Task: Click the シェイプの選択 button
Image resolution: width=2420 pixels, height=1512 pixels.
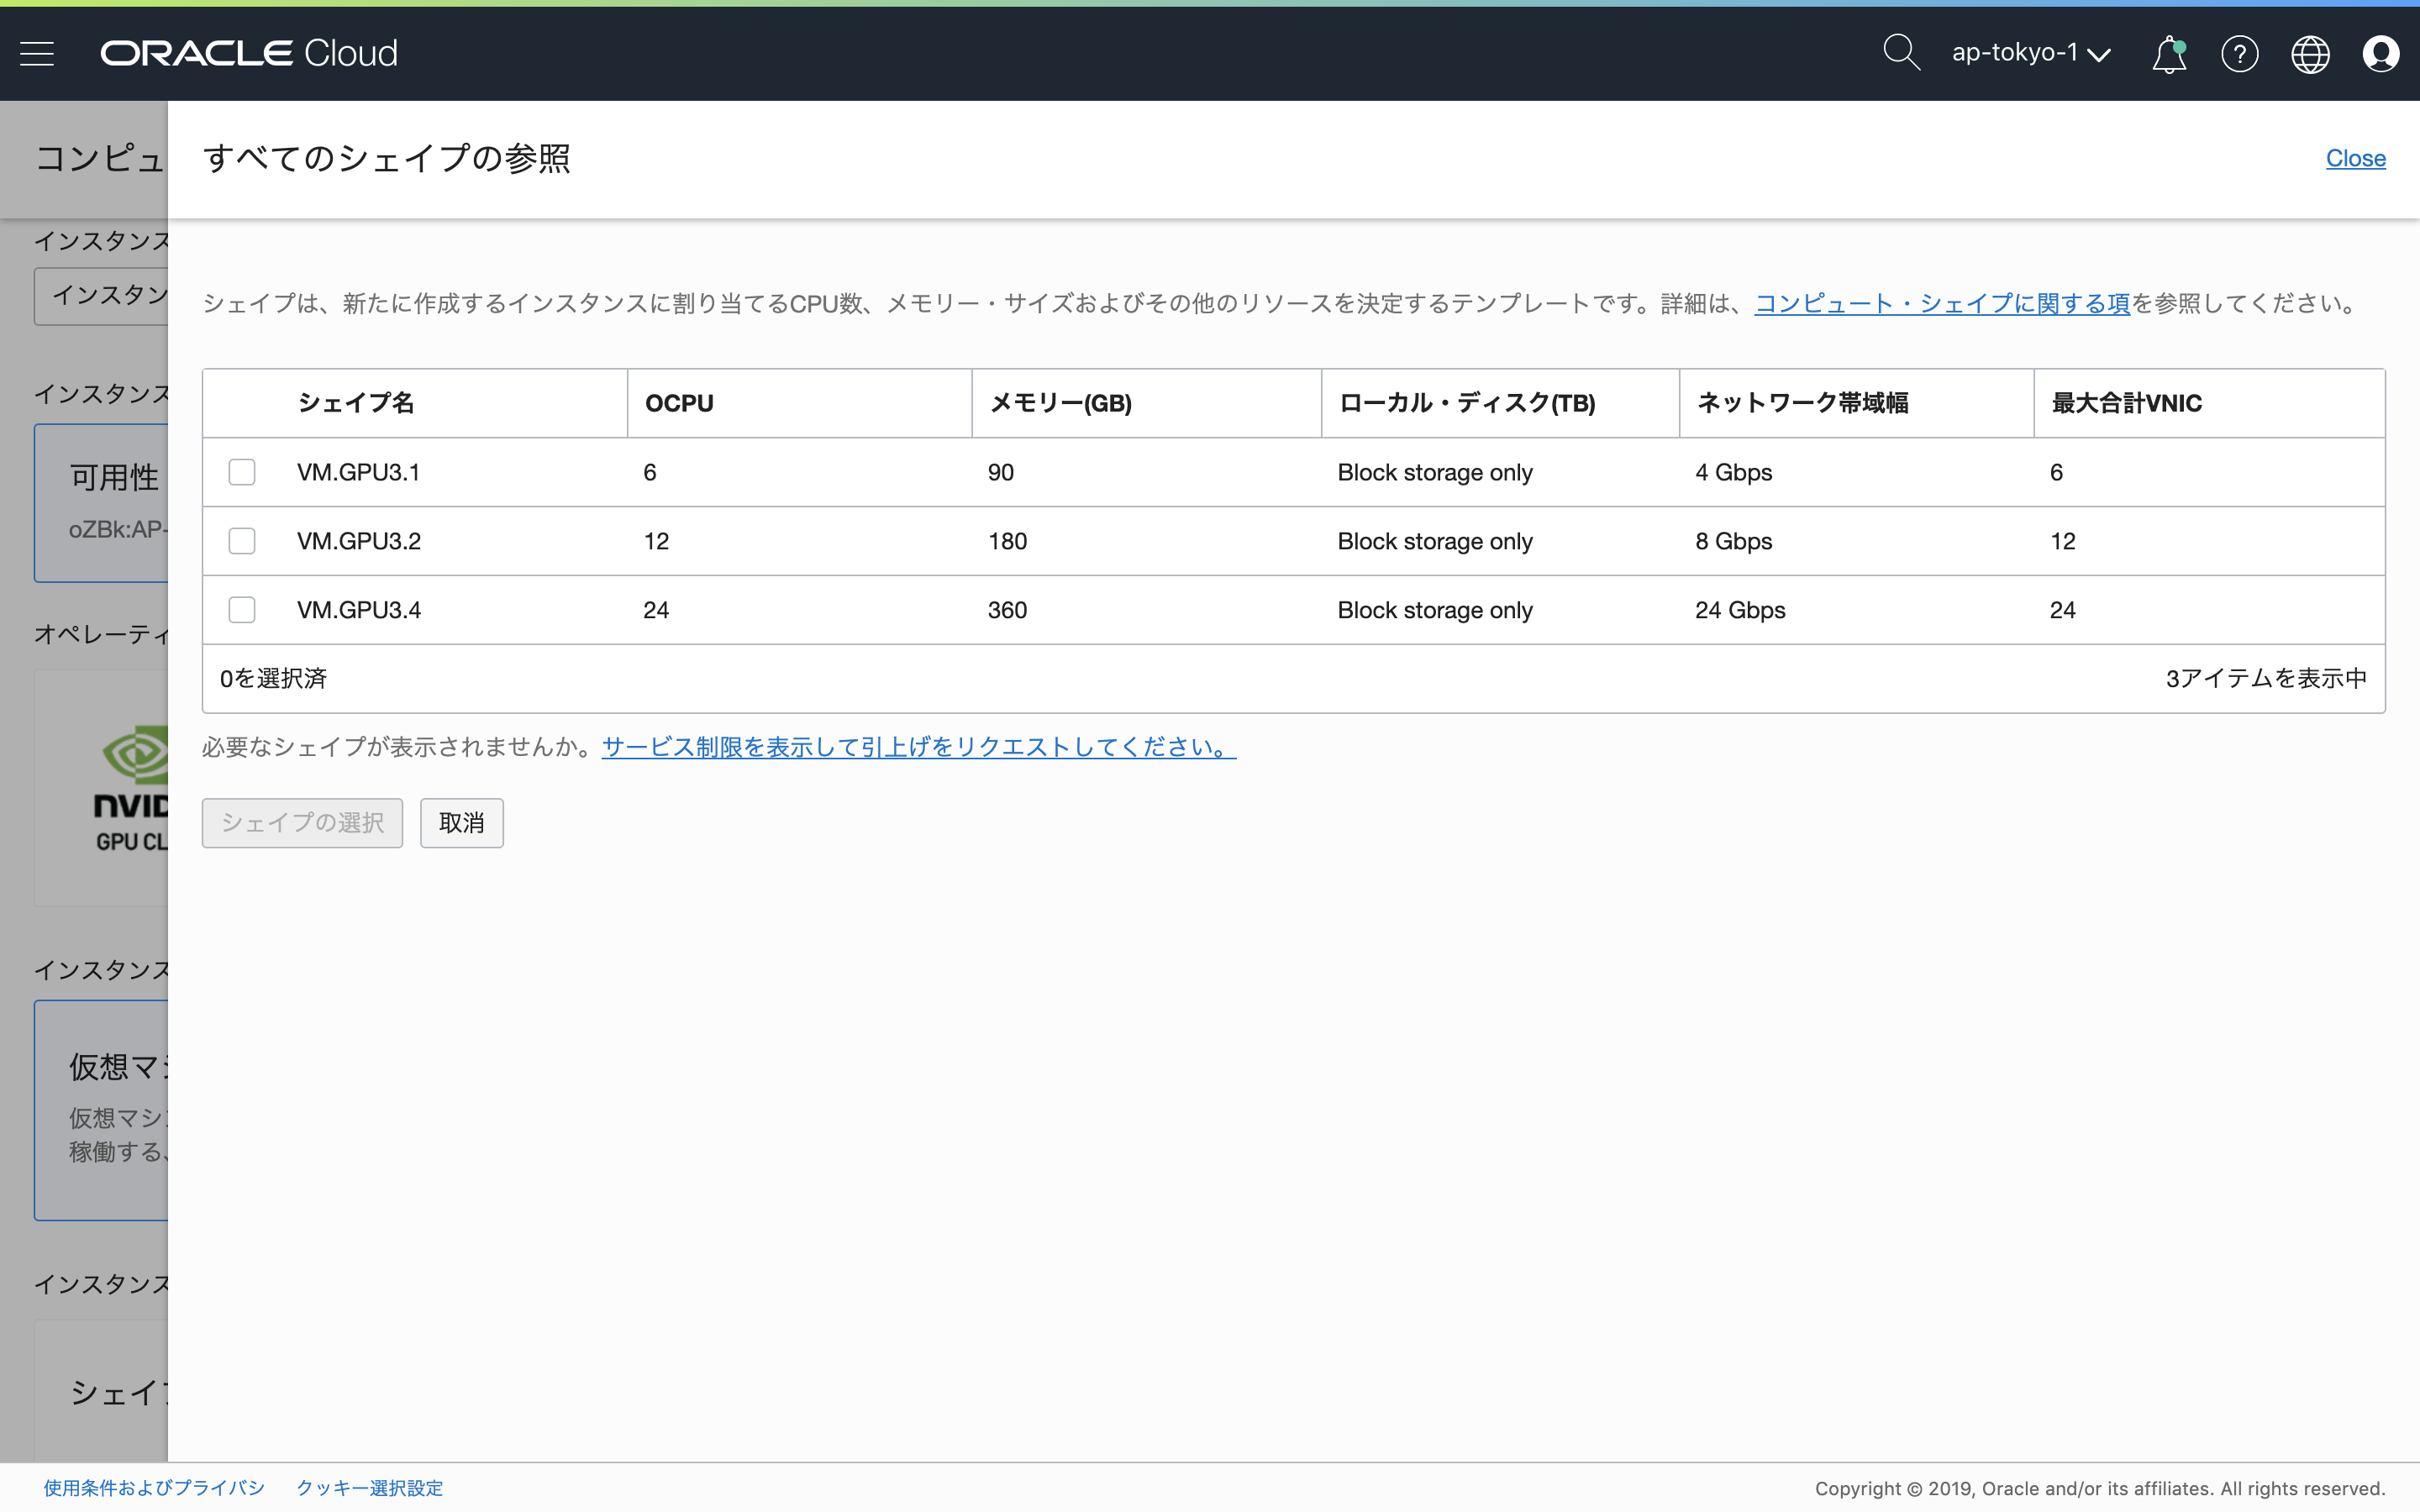Action: pos(301,822)
